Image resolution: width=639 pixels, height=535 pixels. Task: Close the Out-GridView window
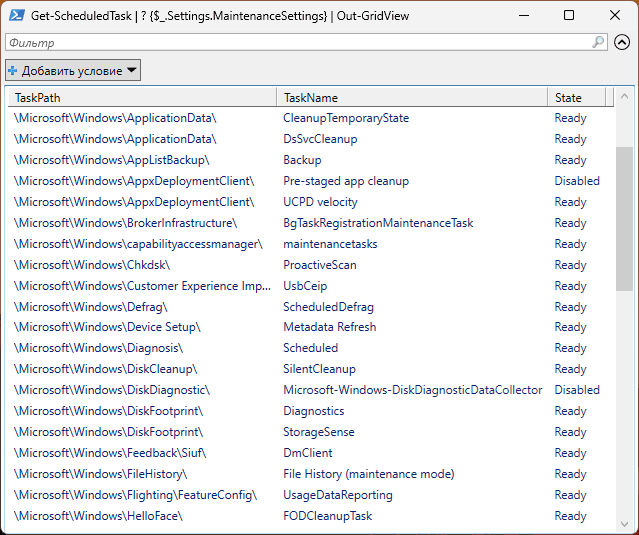615,15
